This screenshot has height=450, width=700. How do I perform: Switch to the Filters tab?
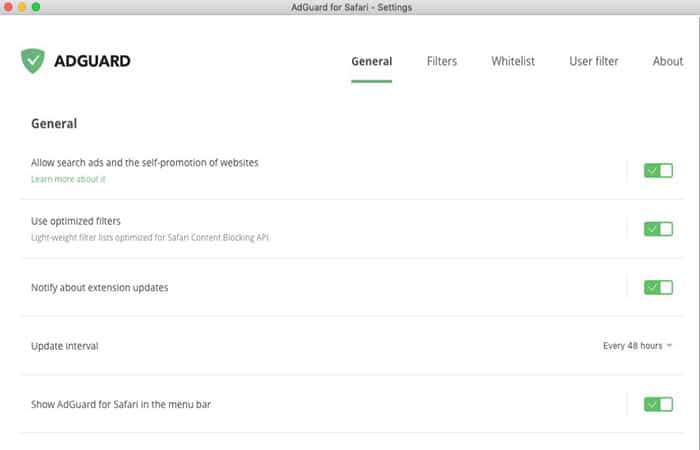click(x=442, y=61)
